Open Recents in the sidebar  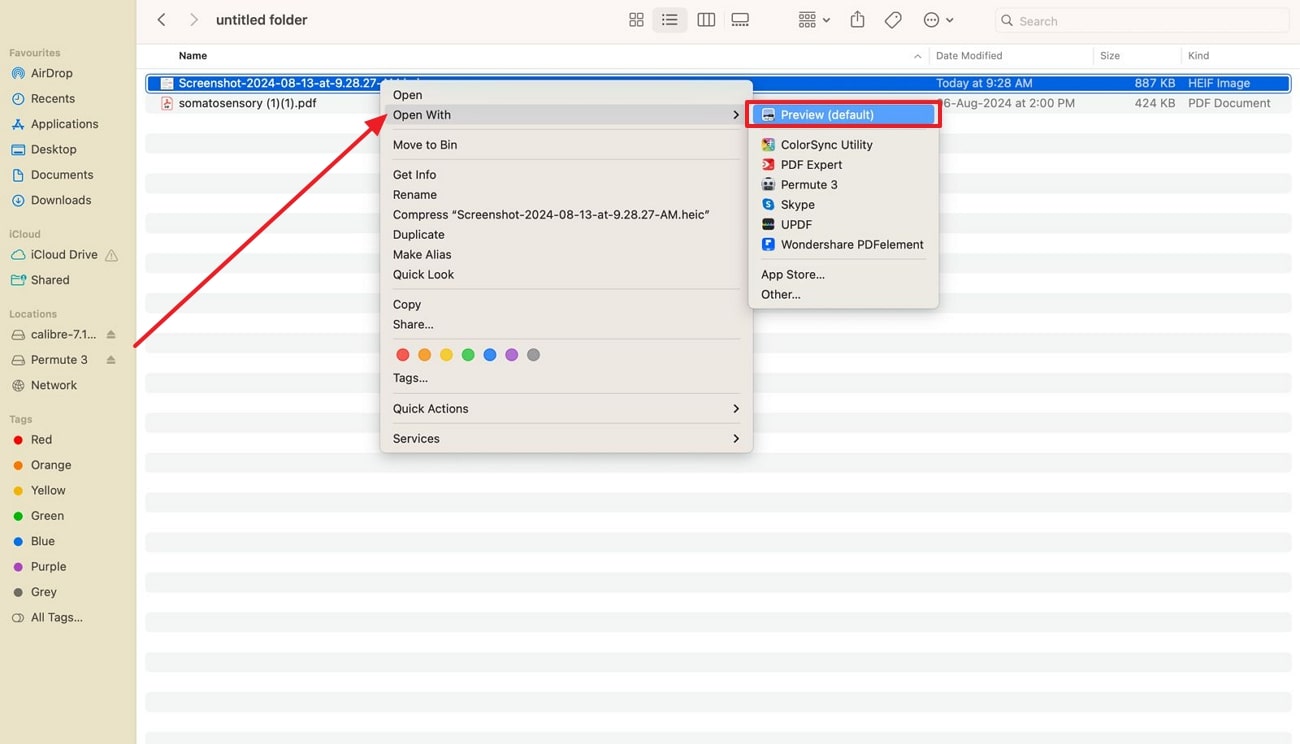[x=43, y=98]
